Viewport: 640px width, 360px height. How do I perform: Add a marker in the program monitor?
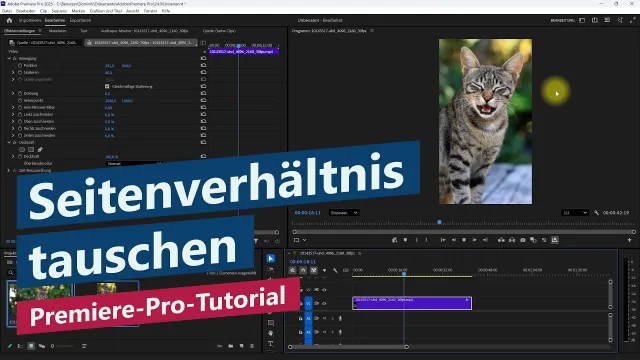tap(405, 240)
